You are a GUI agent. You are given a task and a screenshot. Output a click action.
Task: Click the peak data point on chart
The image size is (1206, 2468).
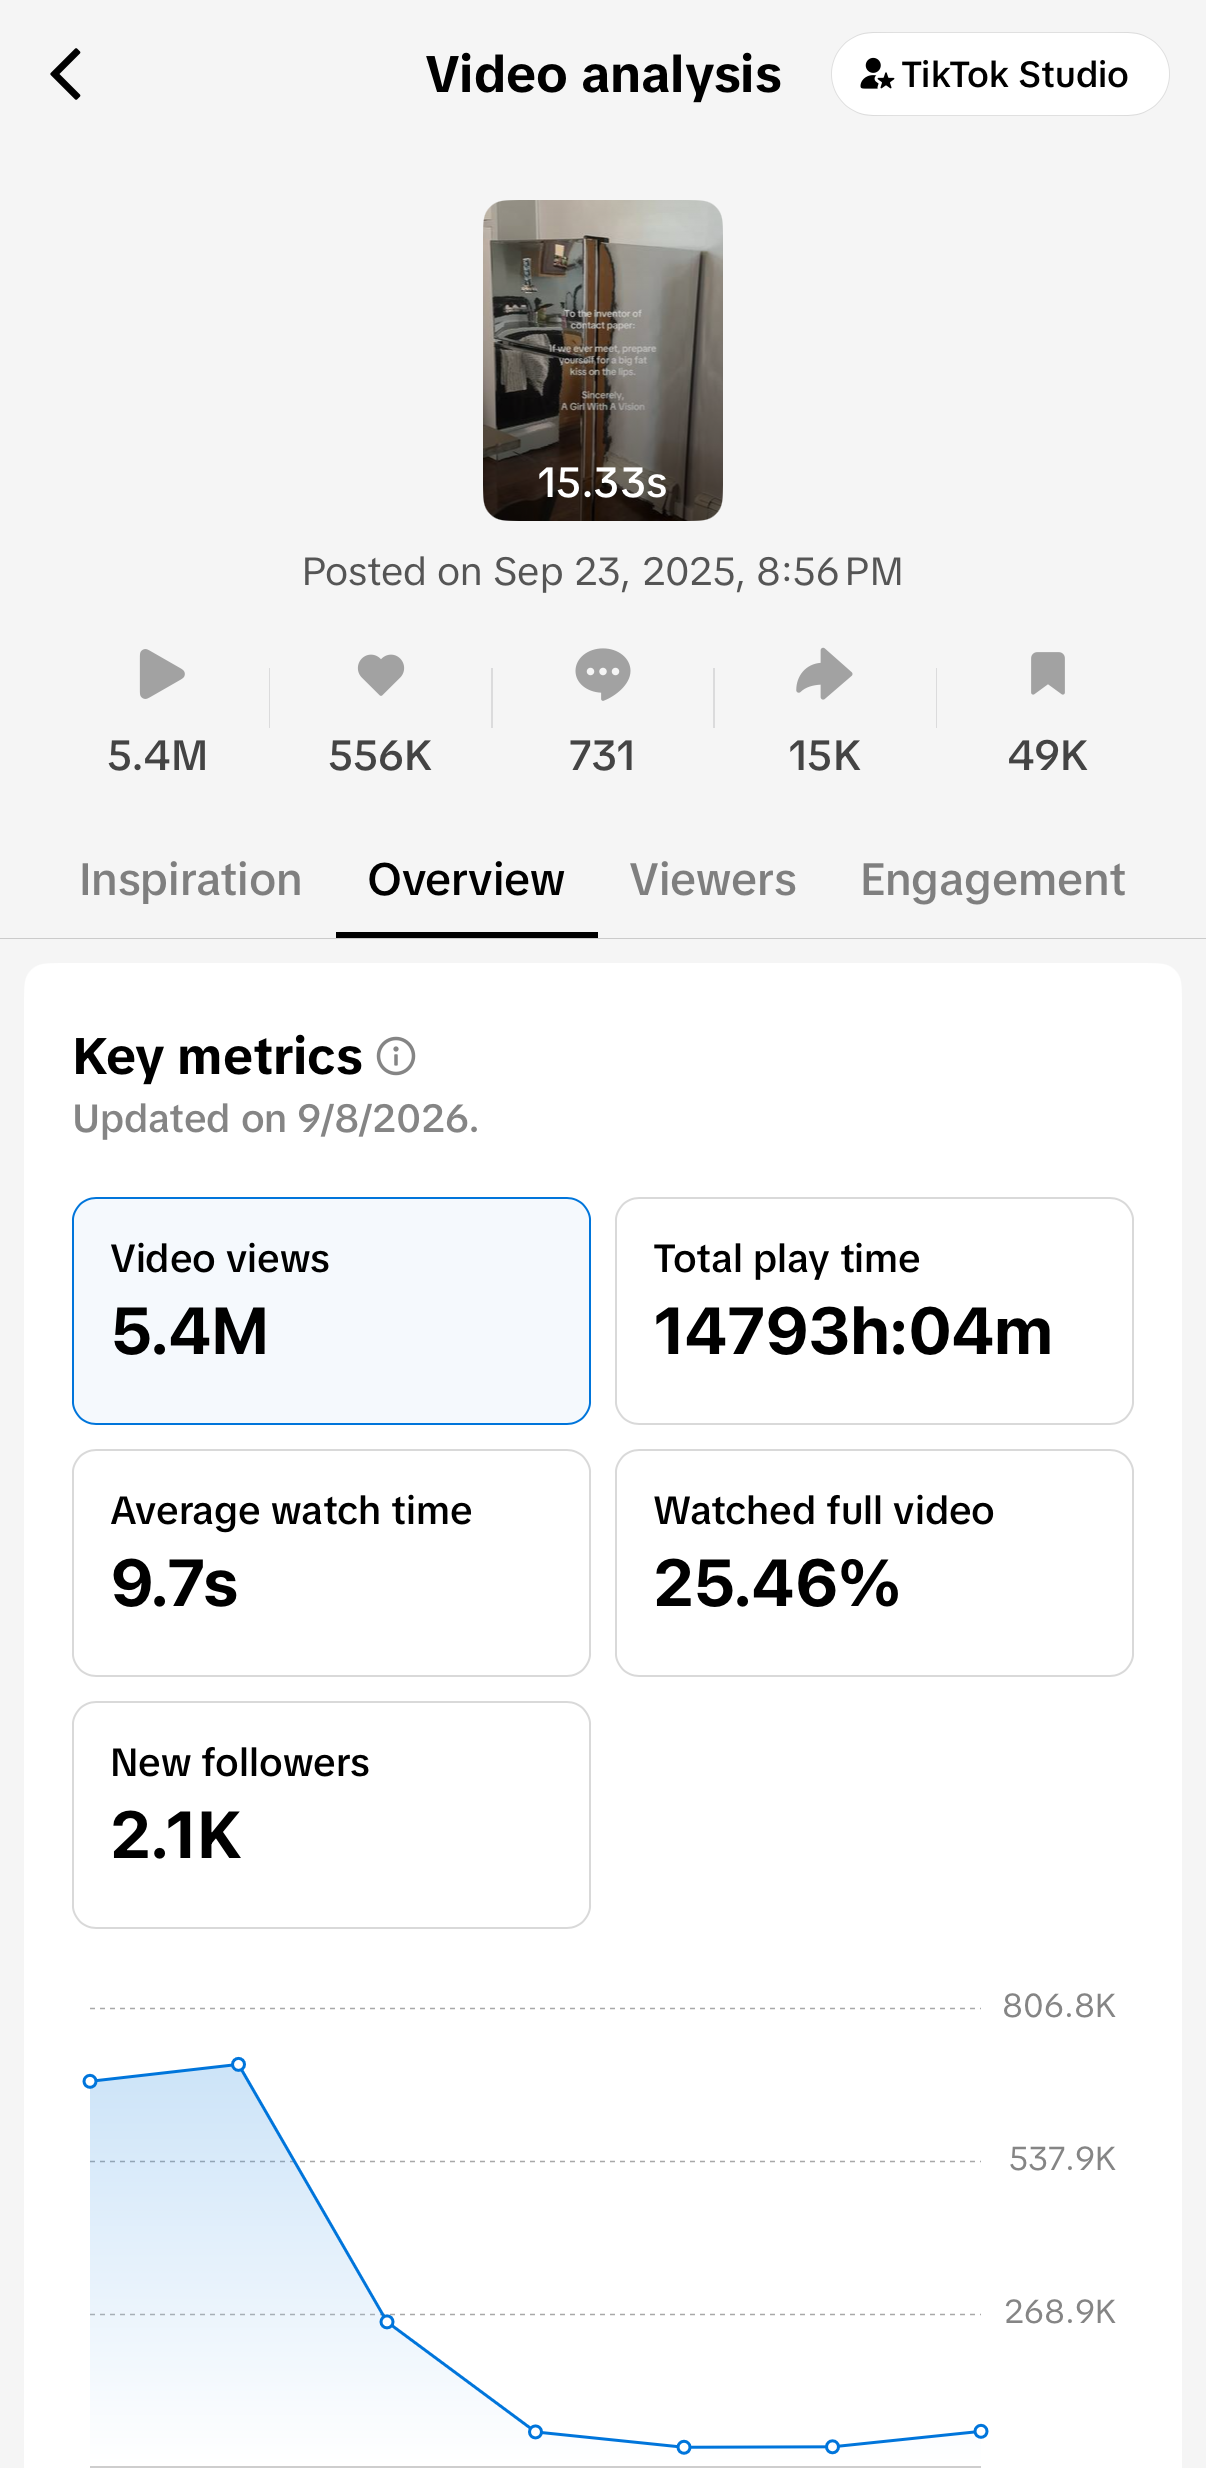pyautogui.click(x=239, y=2064)
